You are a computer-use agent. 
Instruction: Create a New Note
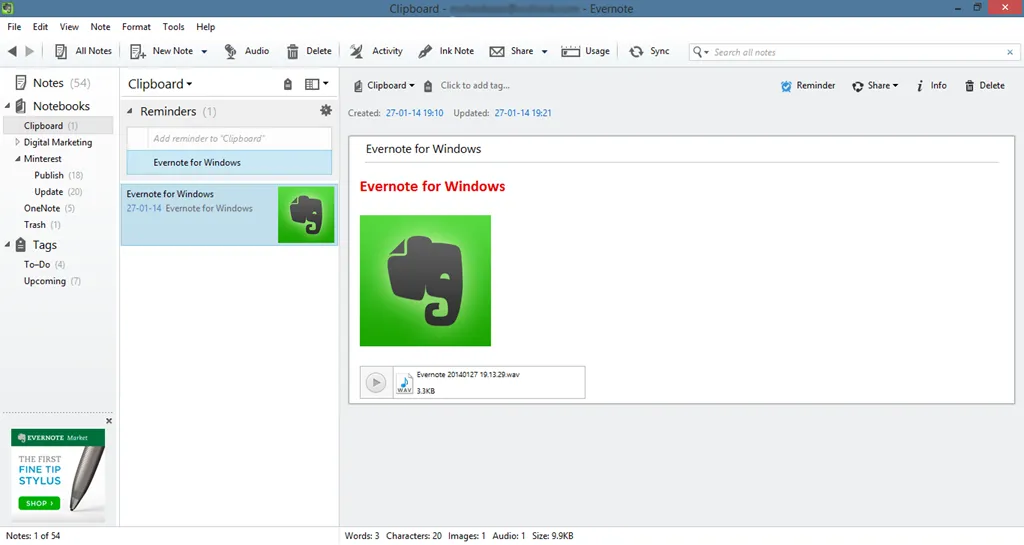tap(162, 51)
